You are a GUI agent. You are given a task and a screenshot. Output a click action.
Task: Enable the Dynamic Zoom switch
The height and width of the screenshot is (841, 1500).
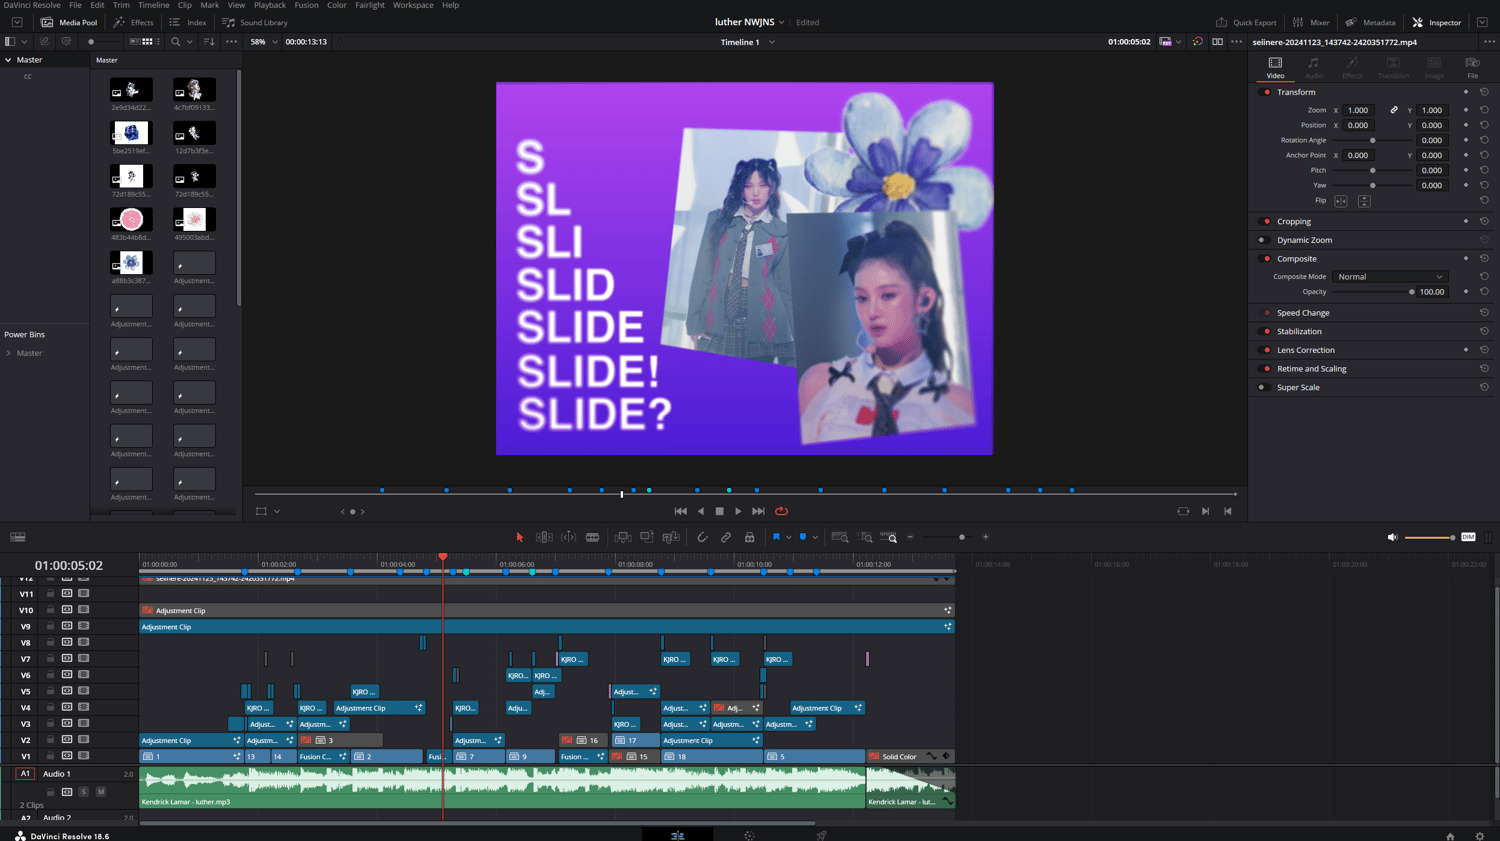pyautogui.click(x=1263, y=240)
